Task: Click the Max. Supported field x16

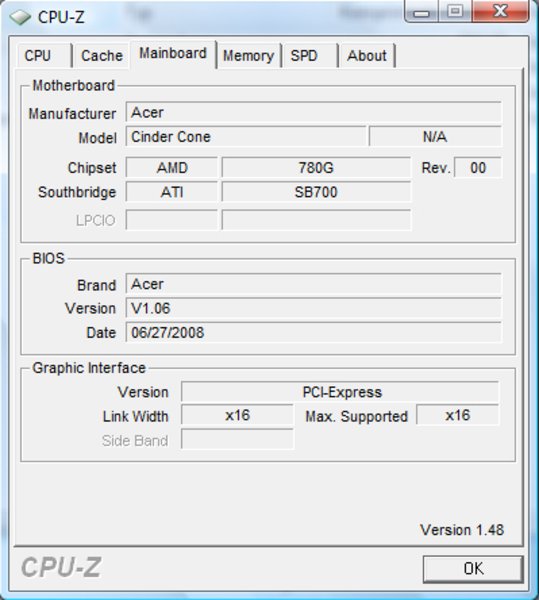Action: tap(458, 416)
